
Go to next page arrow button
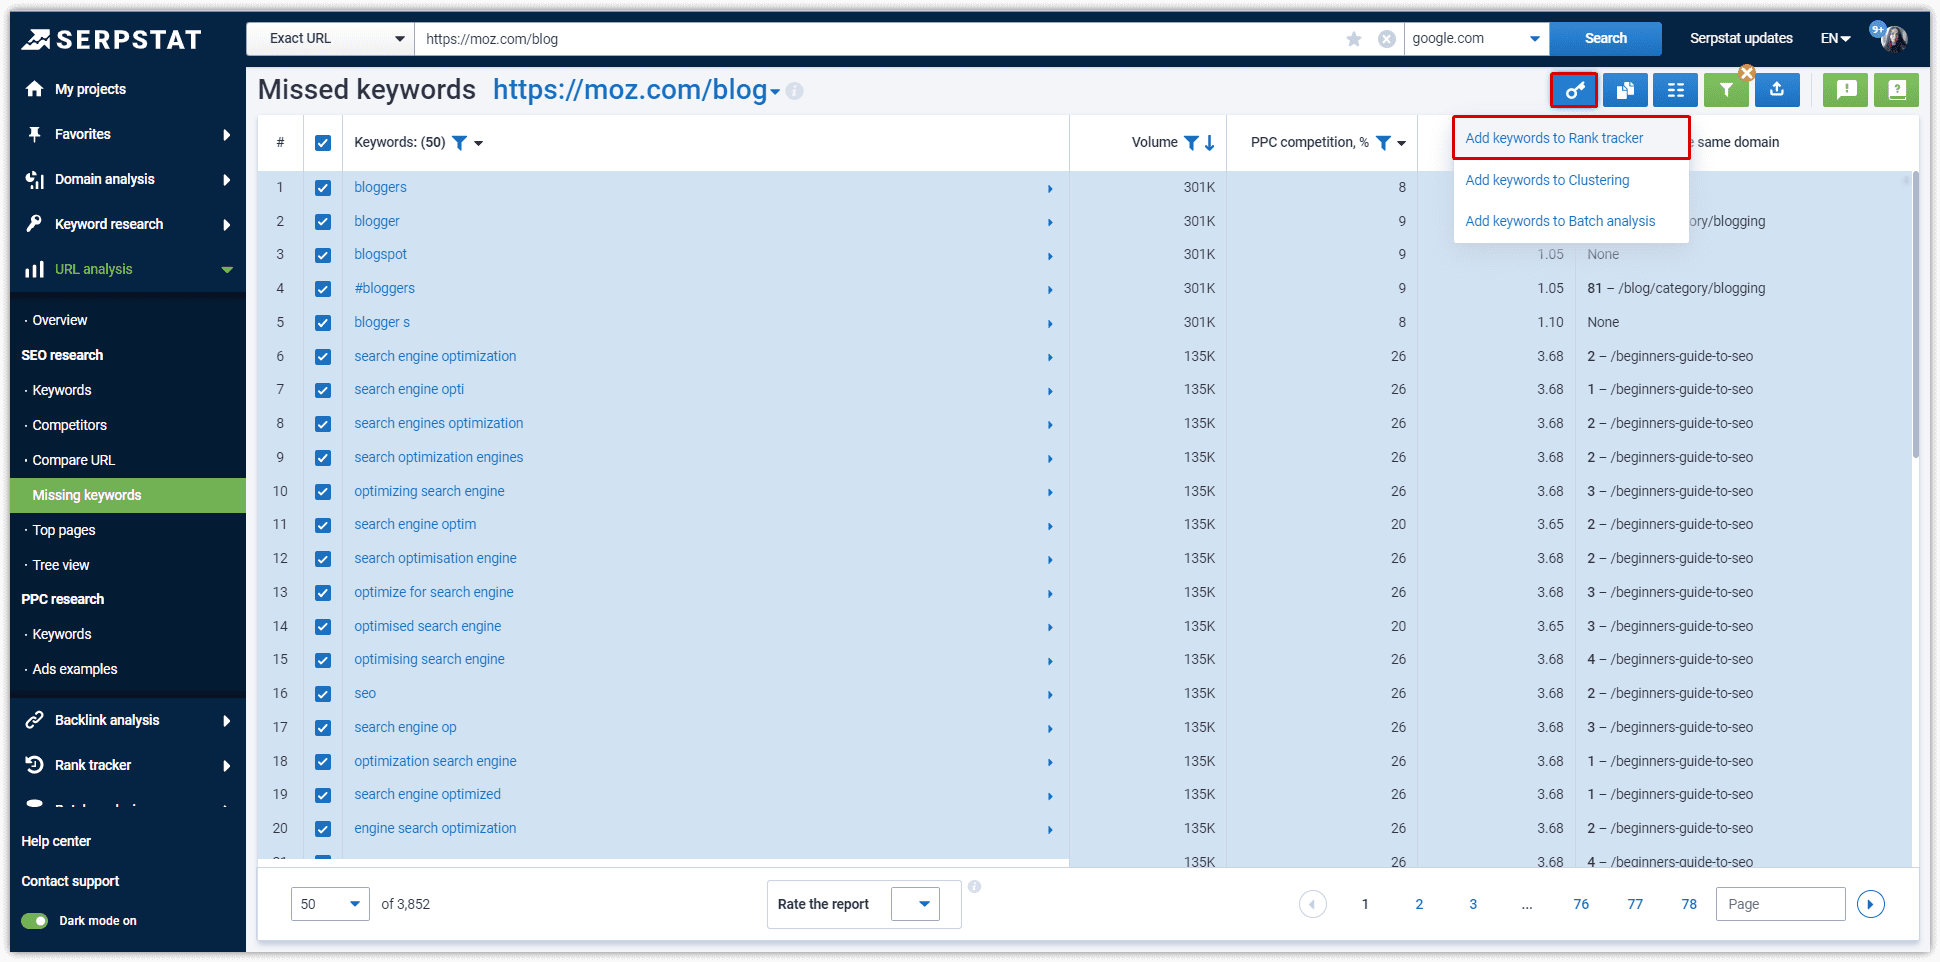tap(1871, 904)
